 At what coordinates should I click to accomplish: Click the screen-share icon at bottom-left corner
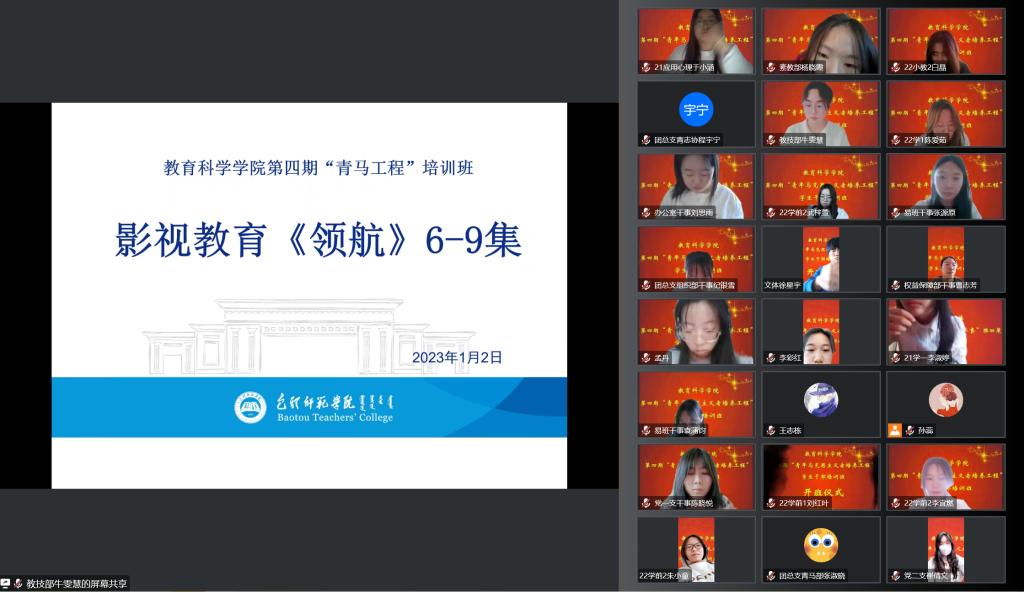pos(7,583)
